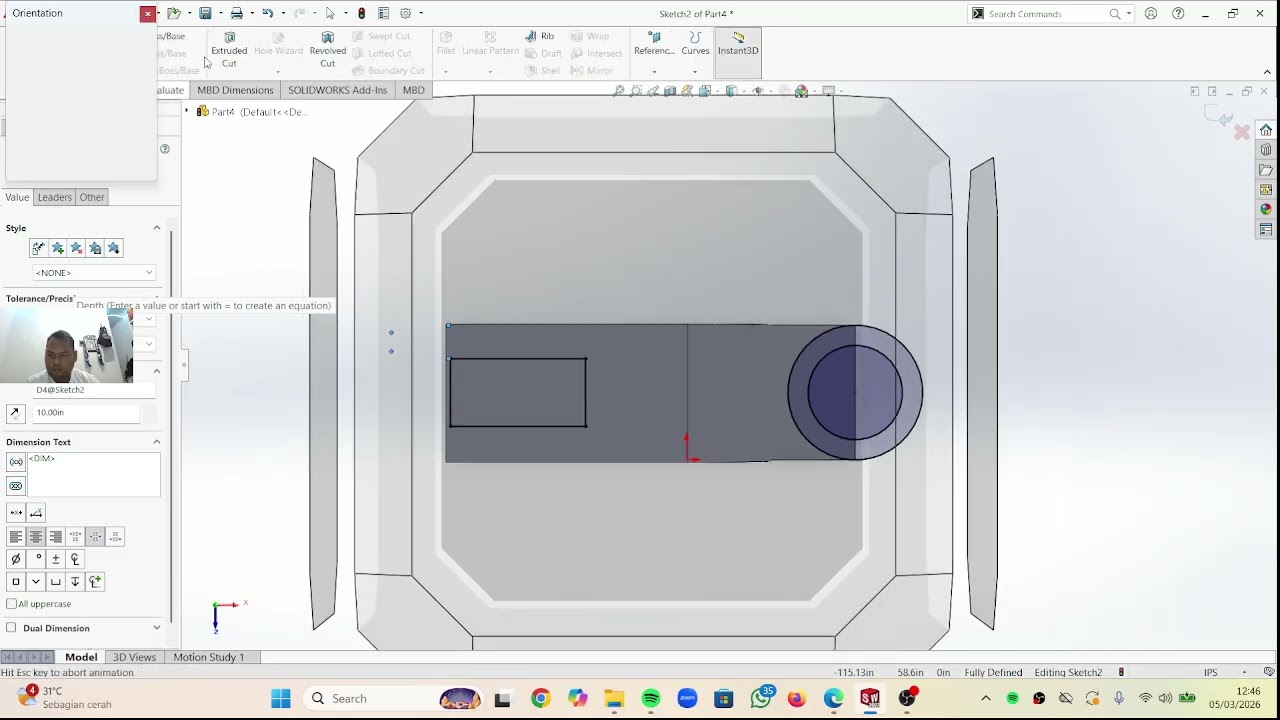
Task: Toggle Hide/Show Items eye icon
Action: tap(758, 91)
